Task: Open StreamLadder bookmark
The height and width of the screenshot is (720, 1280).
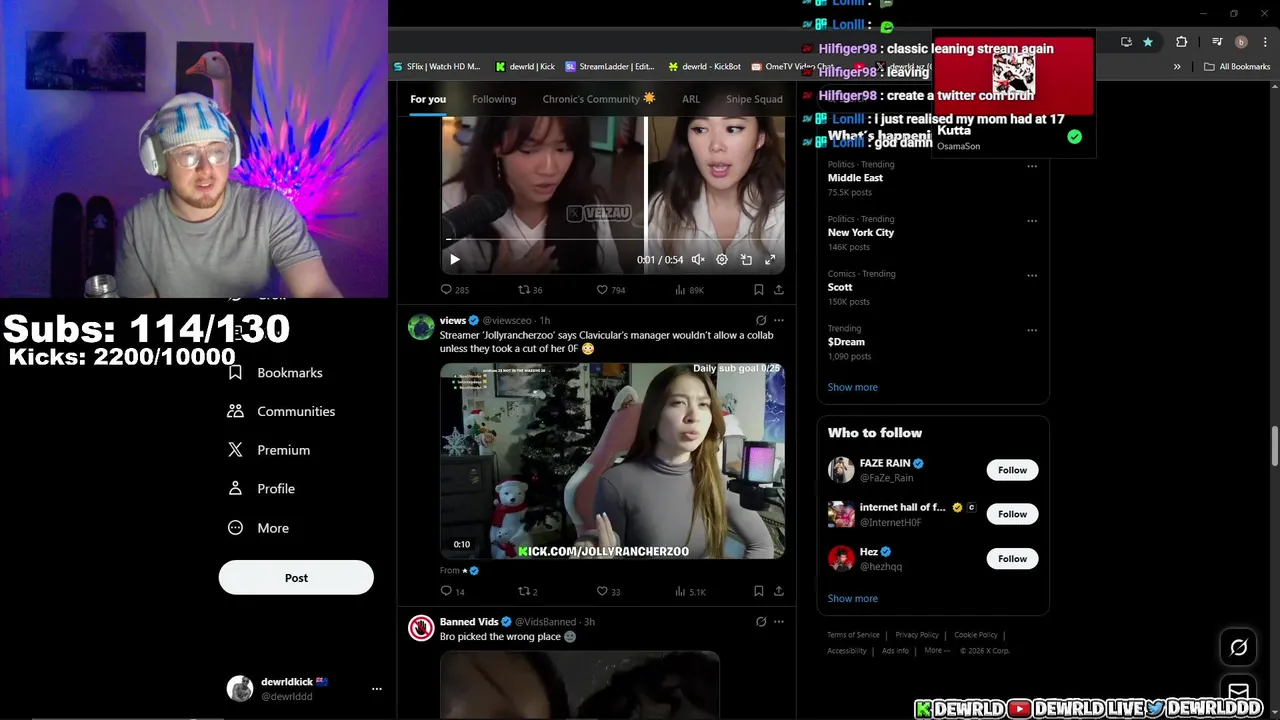Action: tap(609, 66)
